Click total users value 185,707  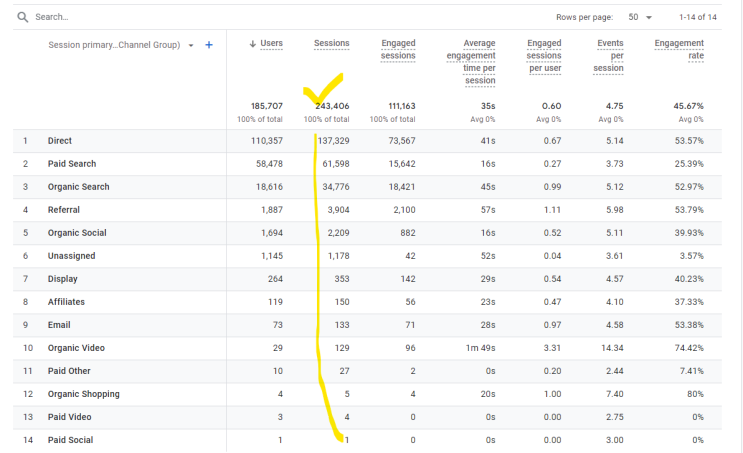[x=267, y=106]
